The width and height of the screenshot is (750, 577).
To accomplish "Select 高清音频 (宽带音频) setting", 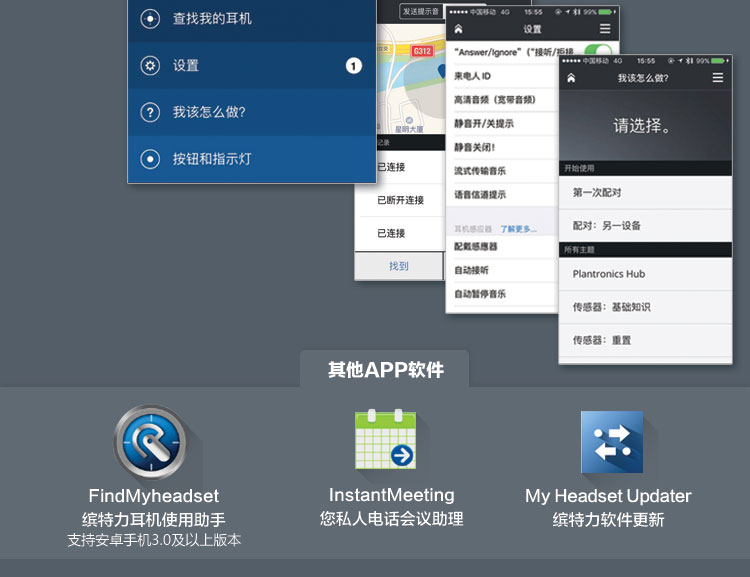I will [502, 100].
